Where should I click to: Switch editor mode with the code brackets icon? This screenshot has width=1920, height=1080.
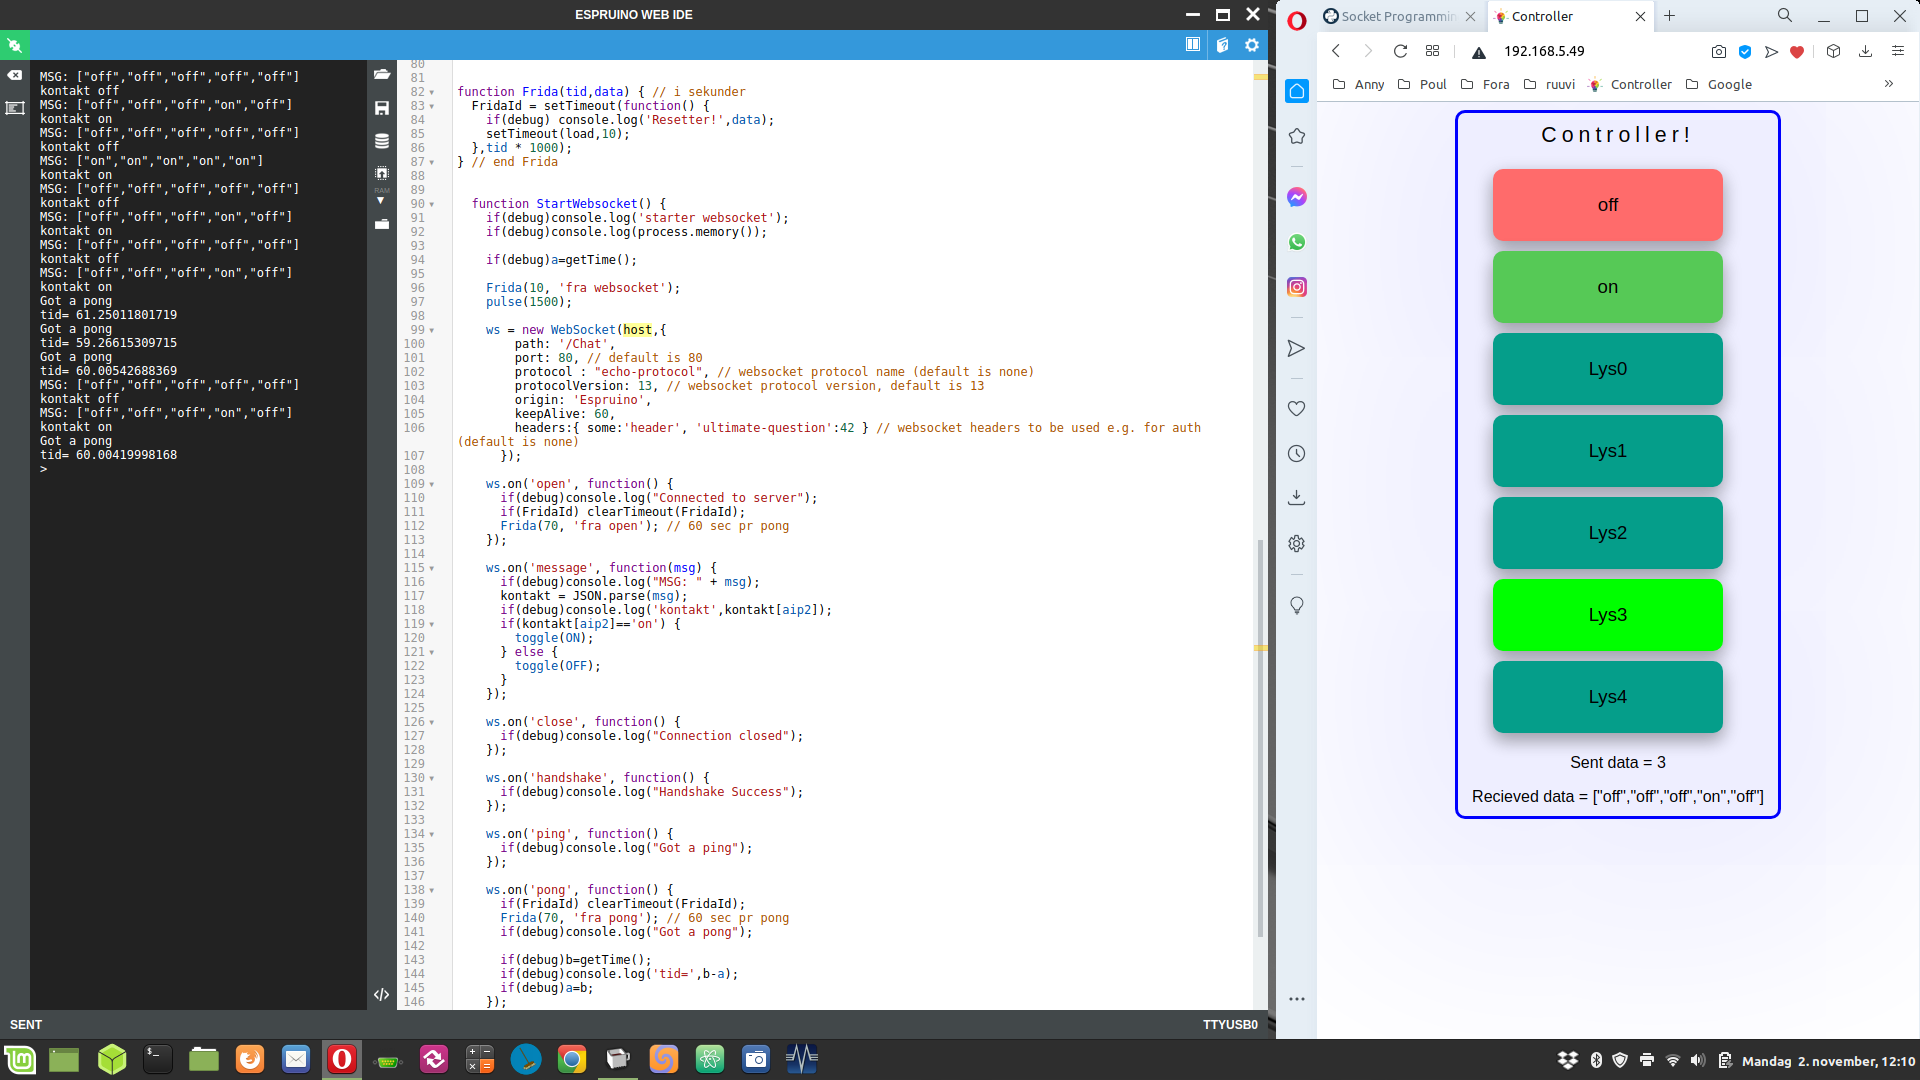381,994
